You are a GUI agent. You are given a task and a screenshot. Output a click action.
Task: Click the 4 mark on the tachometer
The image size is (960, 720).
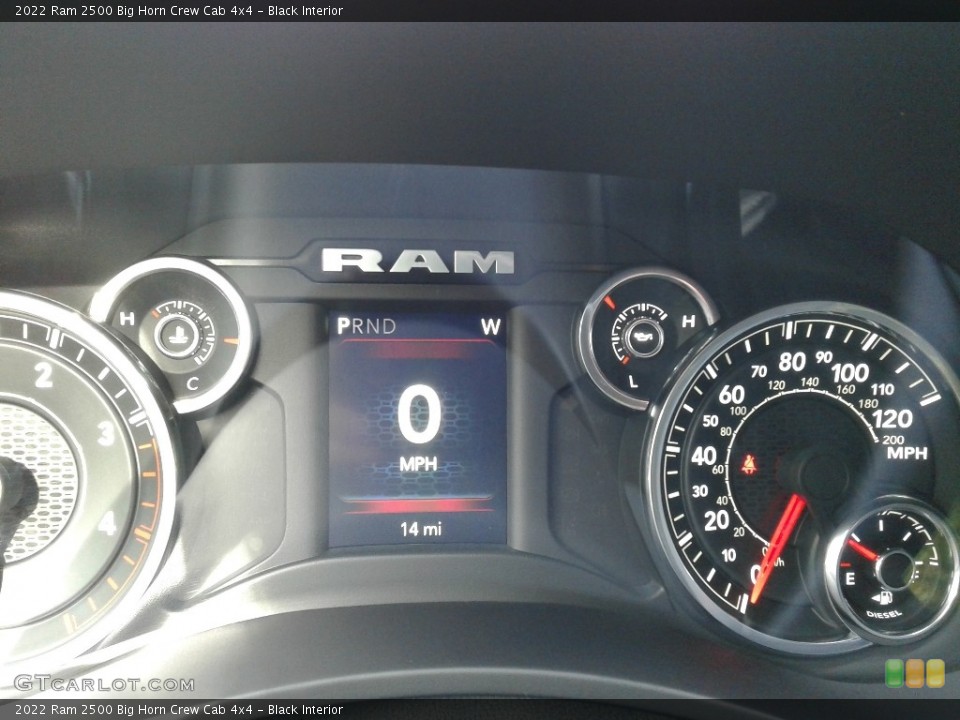pyautogui.click(x=107, y=524)
